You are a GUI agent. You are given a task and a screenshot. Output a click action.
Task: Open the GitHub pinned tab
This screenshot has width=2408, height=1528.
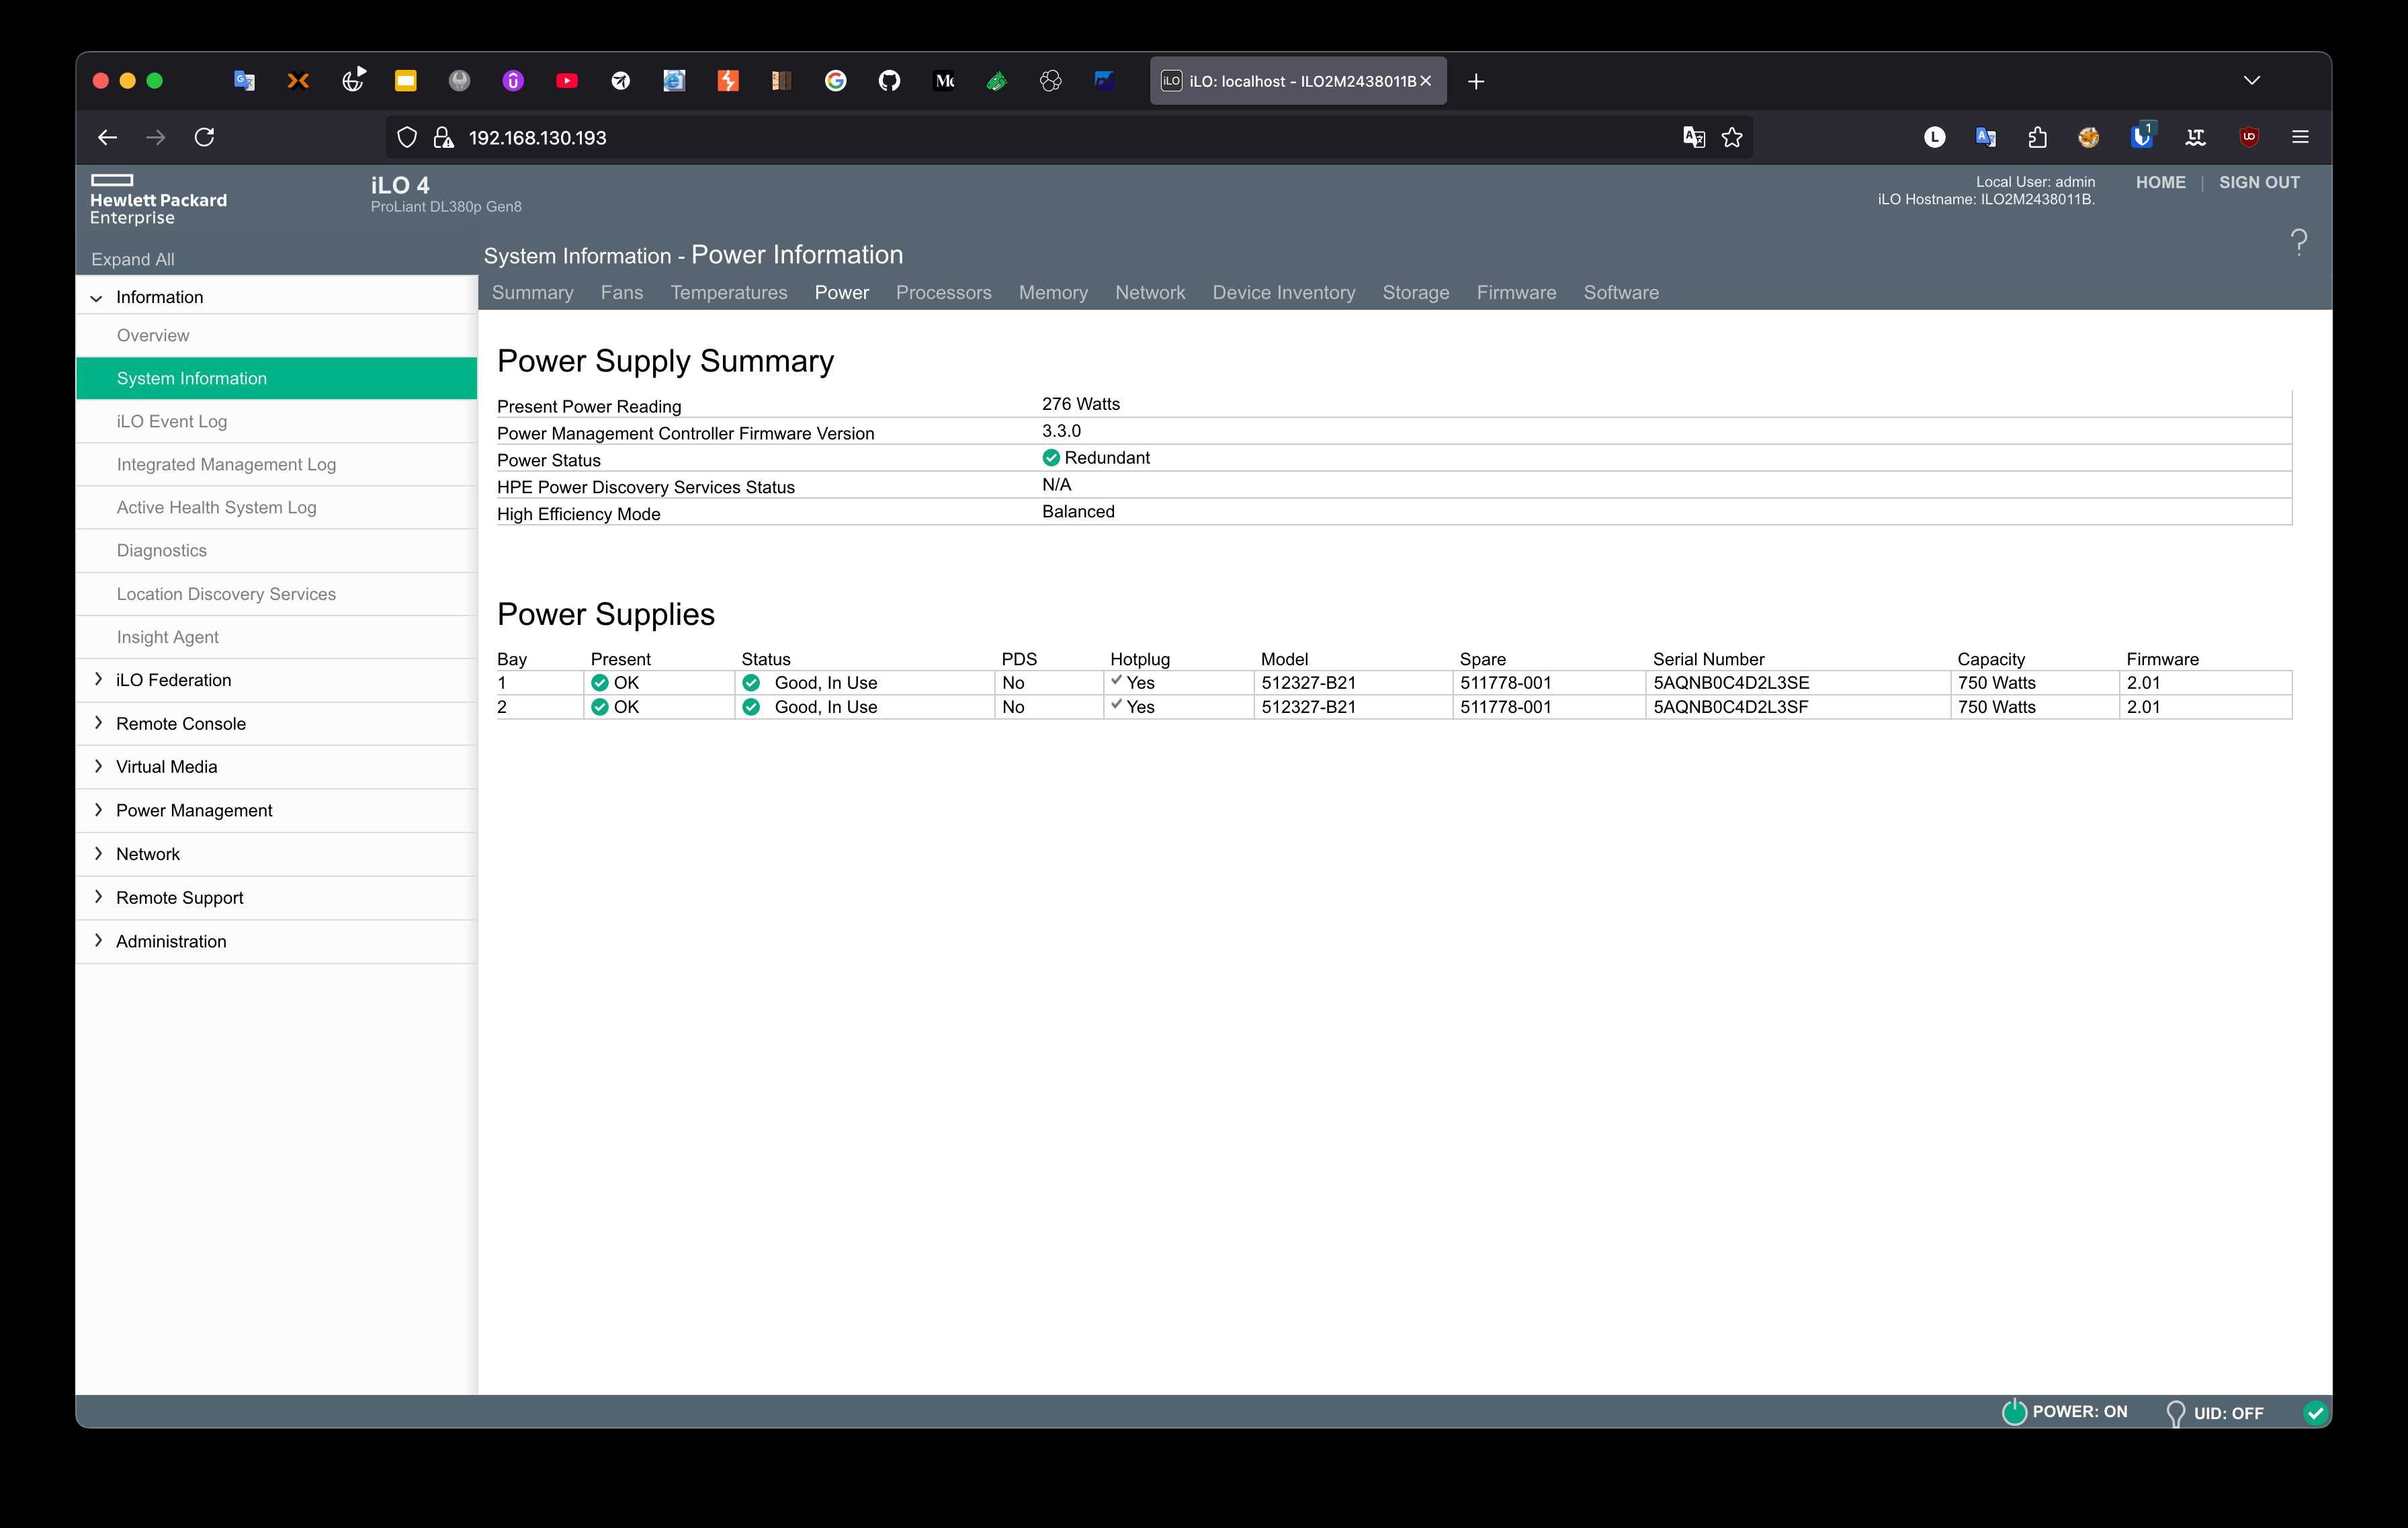coord(889,81)
